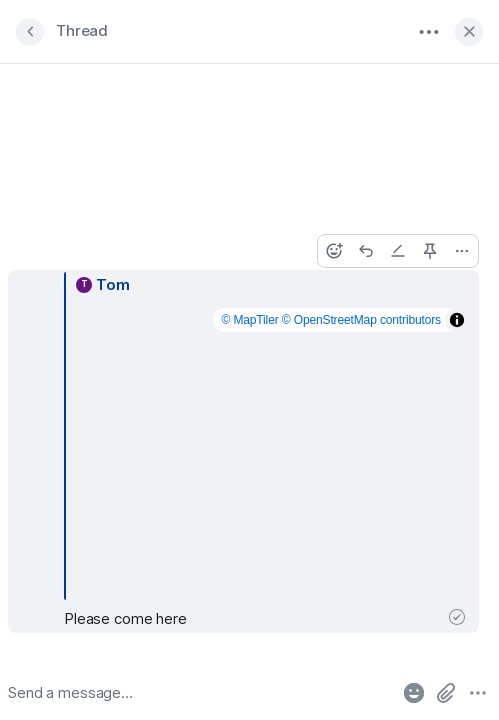Edit the message with the pencil icon
The width and height of the screenshot is (499, 720).
pos(398,251)
